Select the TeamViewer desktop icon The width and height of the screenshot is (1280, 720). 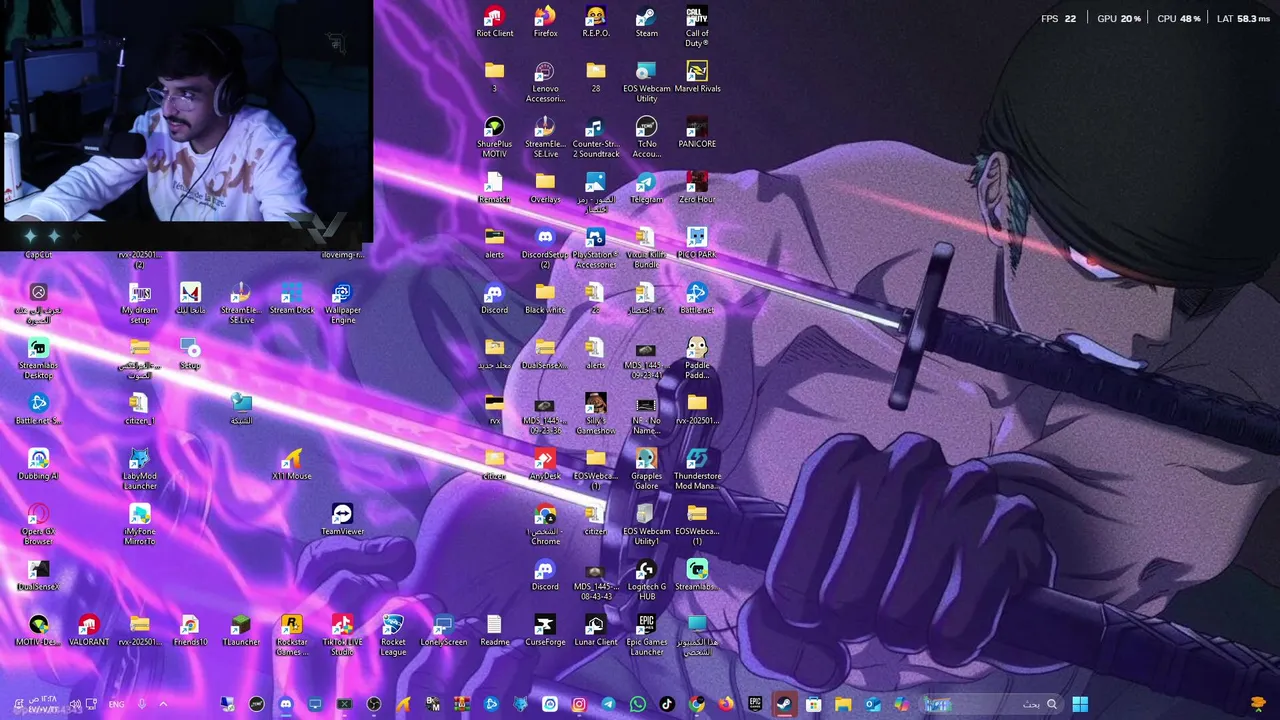point(342,519)
